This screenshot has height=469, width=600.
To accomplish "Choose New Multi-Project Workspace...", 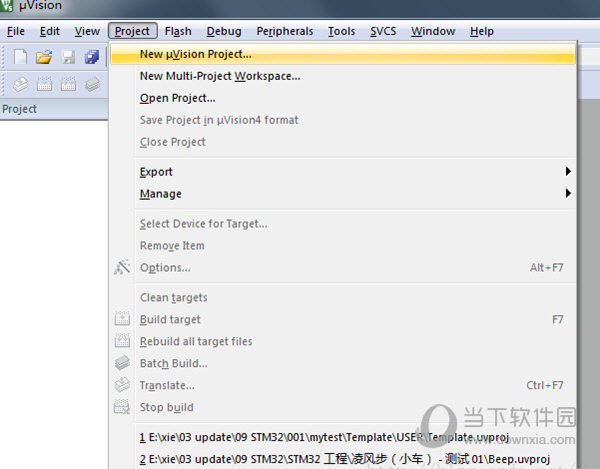I will pyautogui.click(x=342, y=76).
